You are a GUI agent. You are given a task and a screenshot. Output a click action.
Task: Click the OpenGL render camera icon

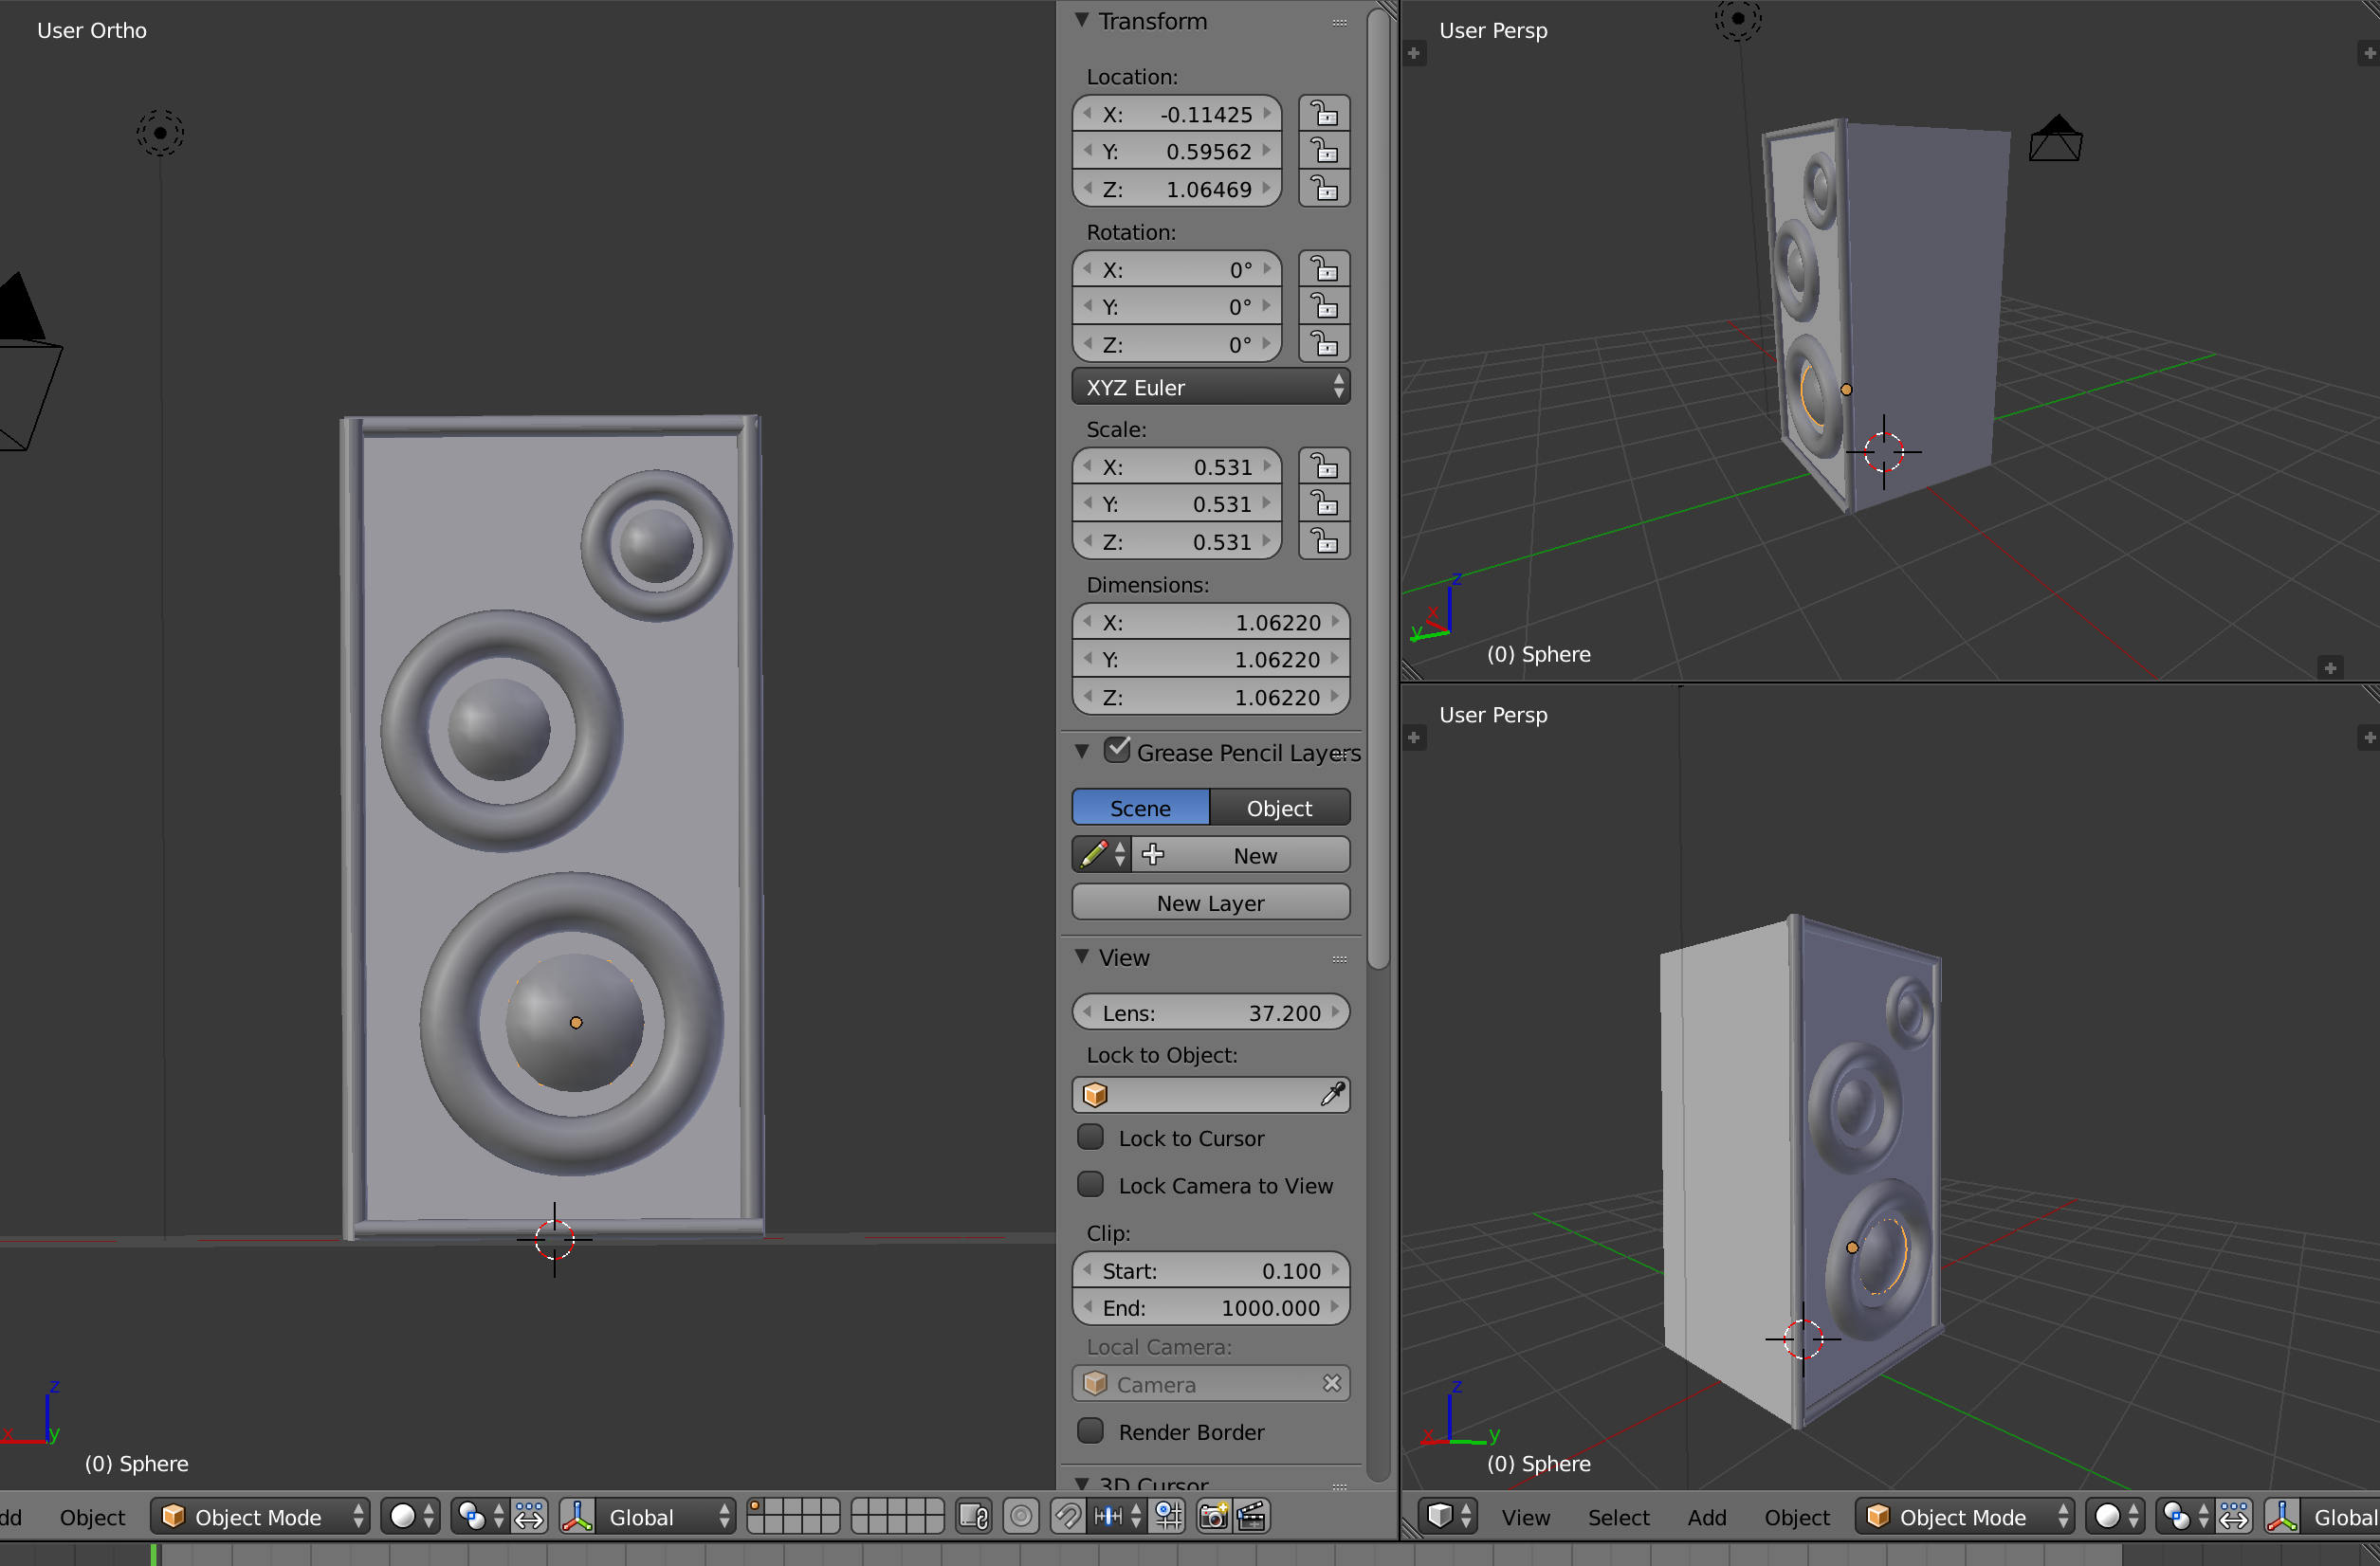coord(1212,1516)
